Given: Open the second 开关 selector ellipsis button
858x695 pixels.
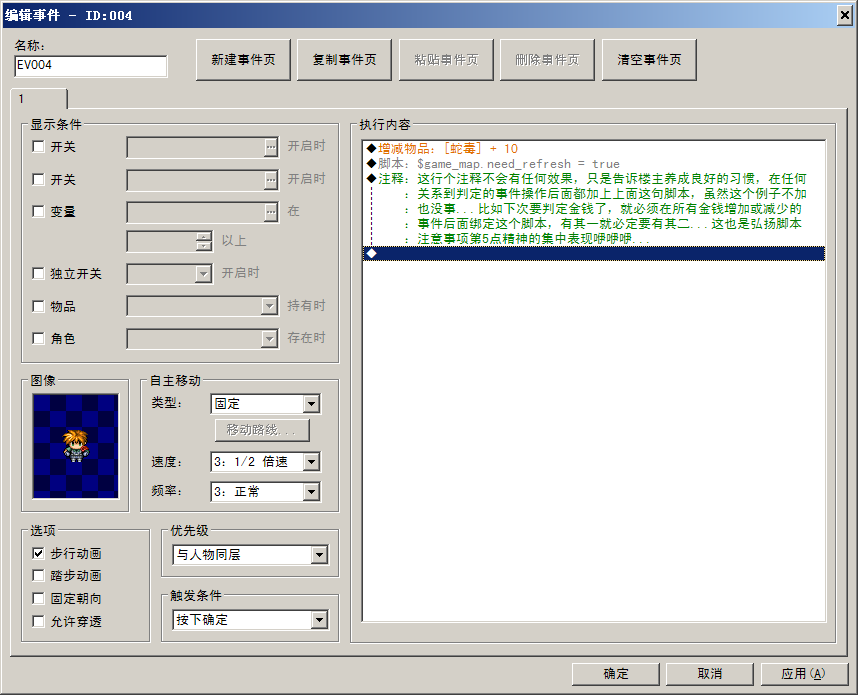Looking at the screenshot, I should 270,180.
